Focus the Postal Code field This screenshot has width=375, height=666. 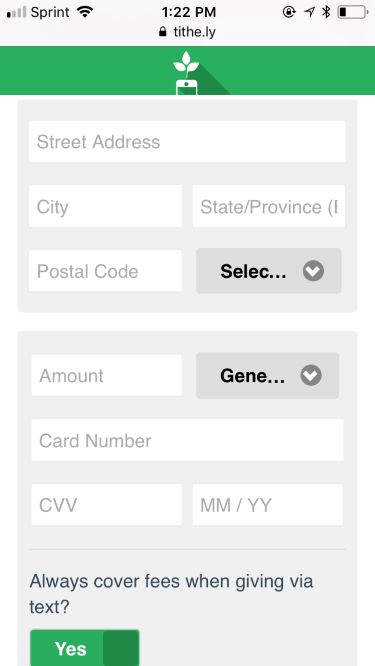coord(105,271)
